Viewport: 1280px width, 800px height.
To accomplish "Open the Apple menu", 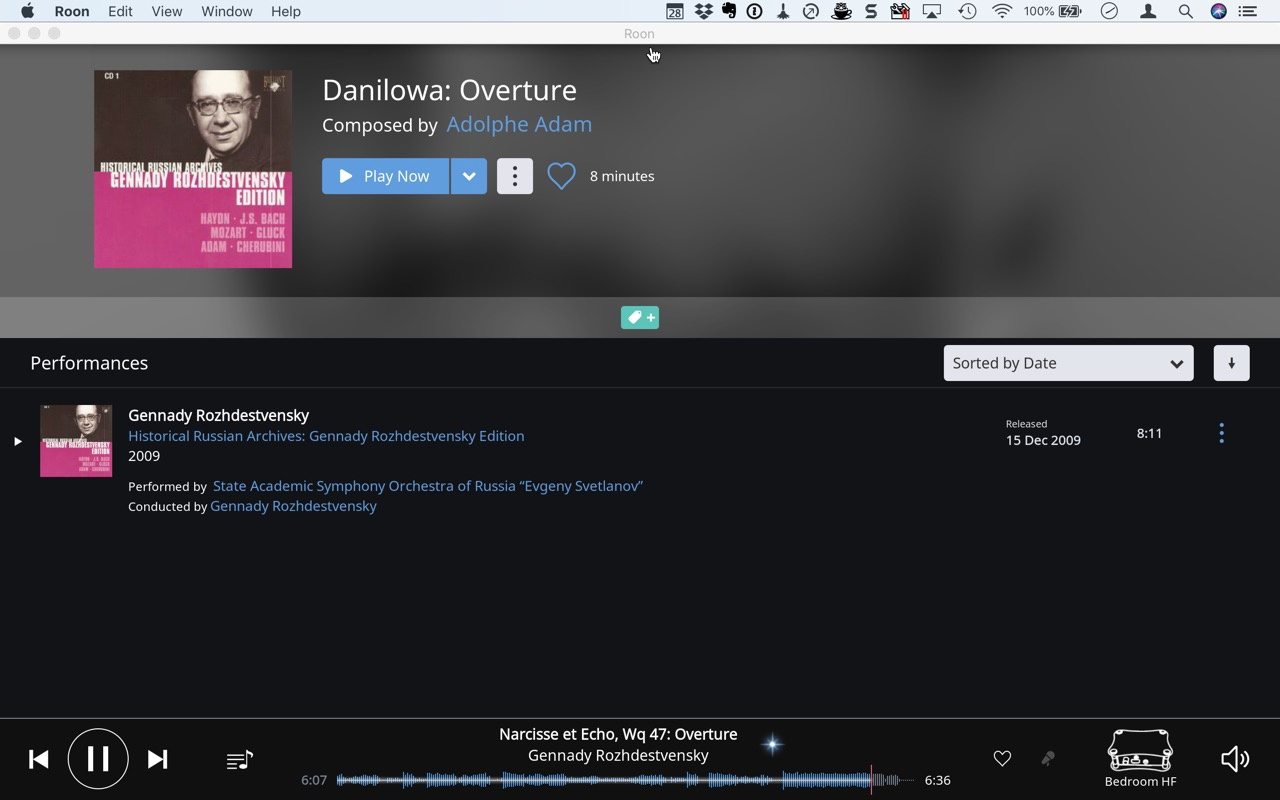I will coord(27,11).
